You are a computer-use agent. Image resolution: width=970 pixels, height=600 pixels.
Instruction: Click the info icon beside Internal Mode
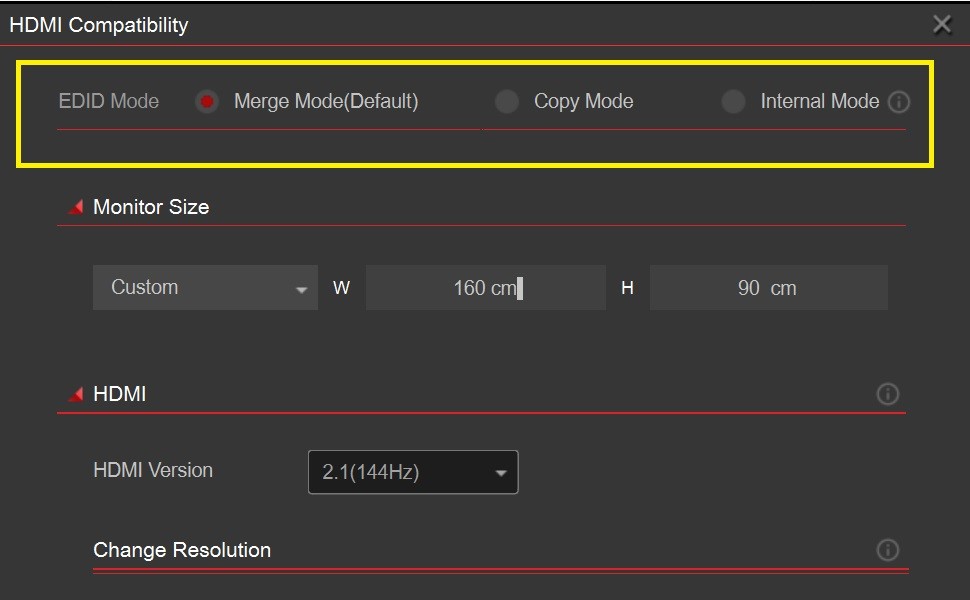899,102
